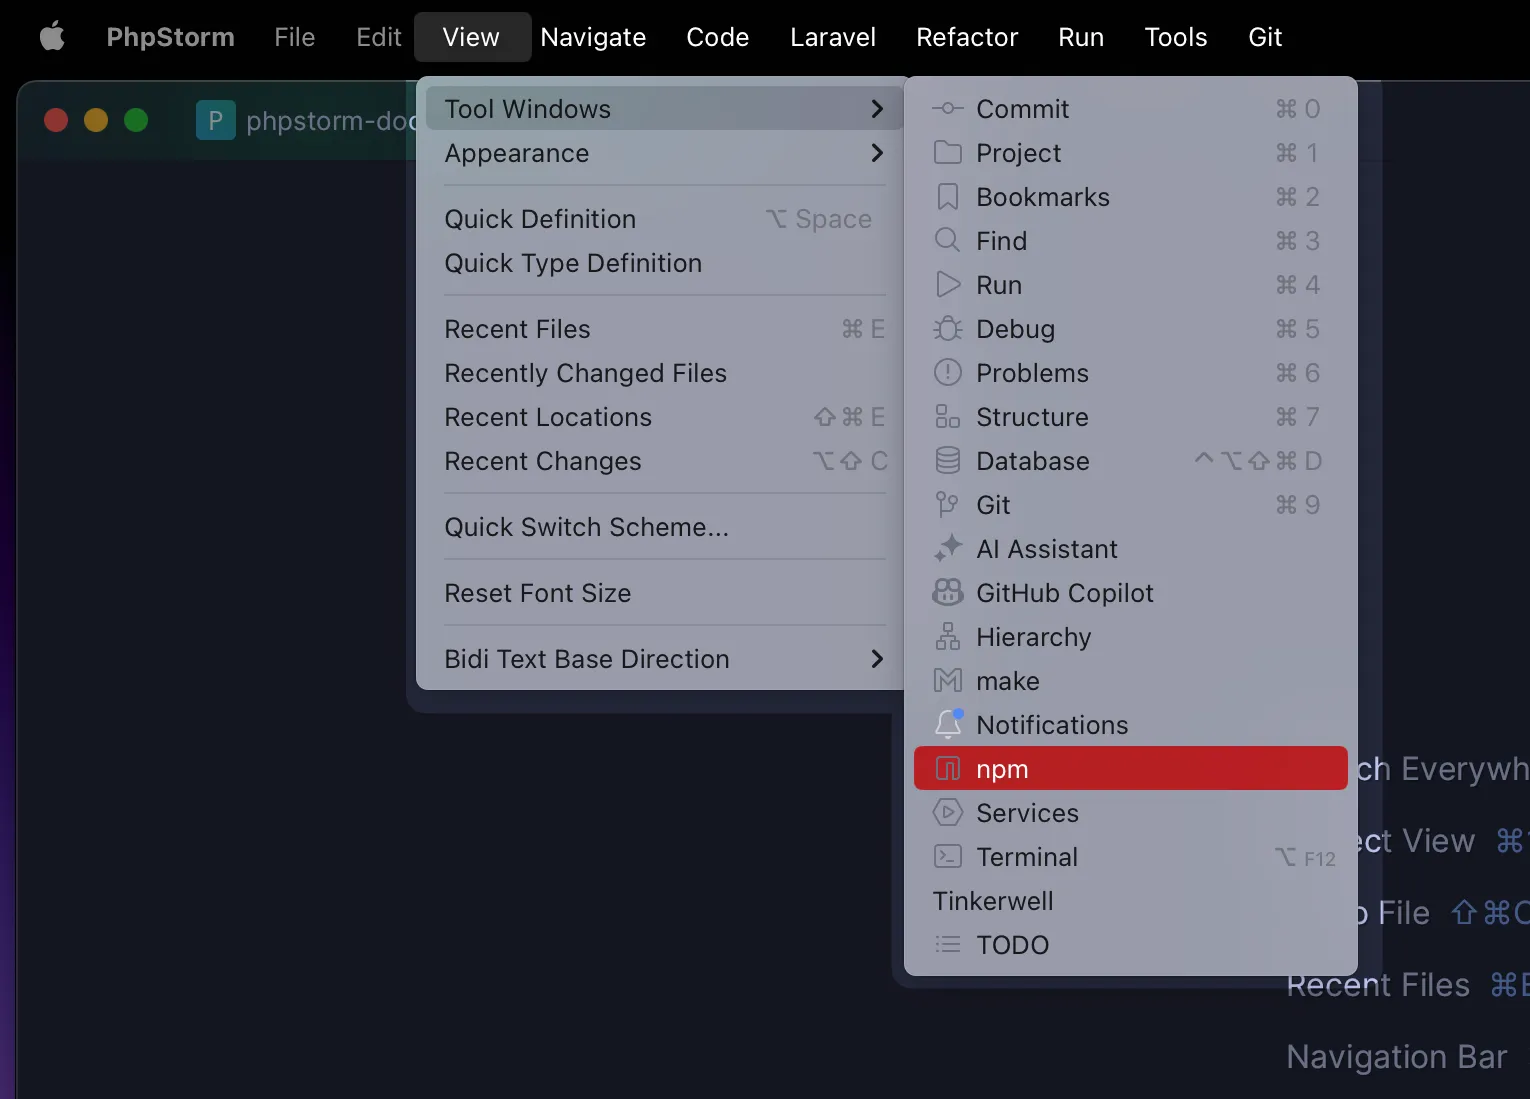Image resolution: width=1530 pixels, height=1099 pixels.
Task: Click the AI Assistant sparkle icon
Action: click(947, 549)
